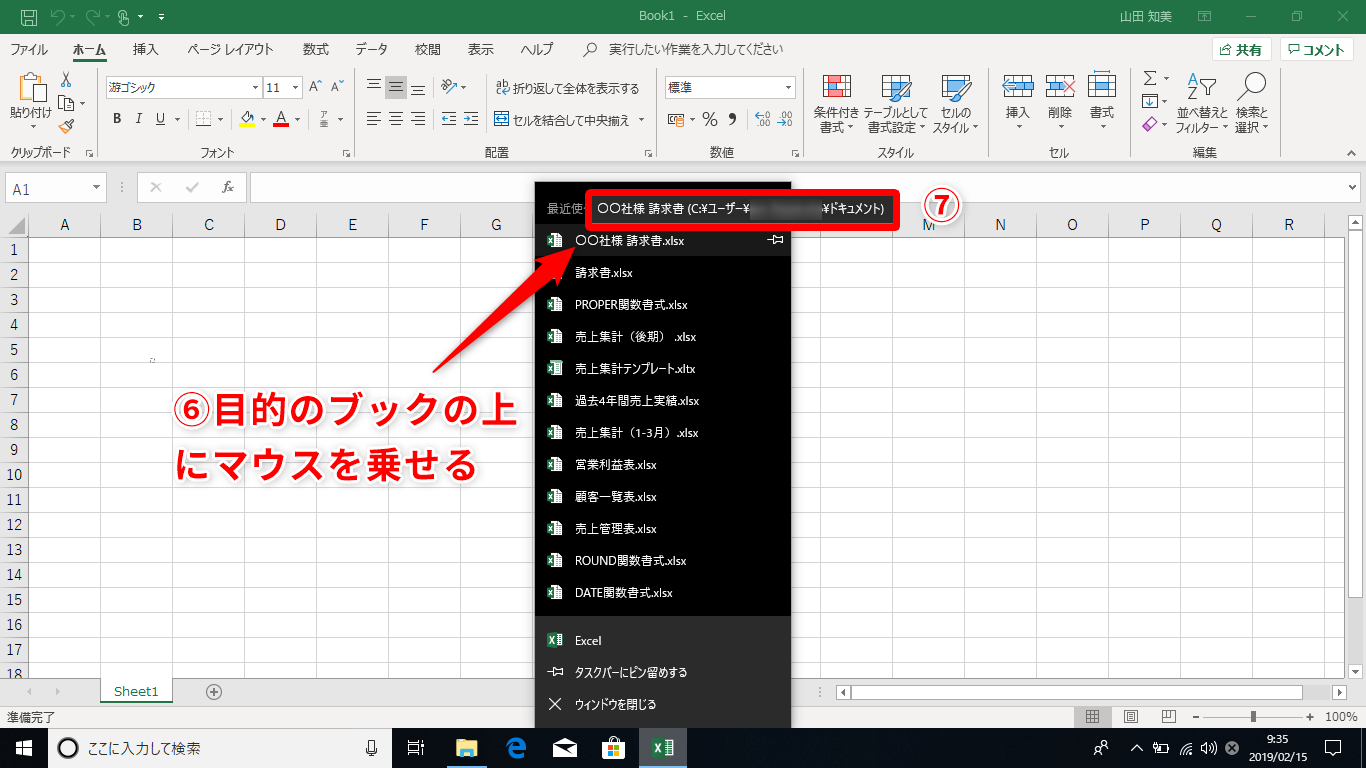
Task: Apply percent style format
Action: point(710,119)
